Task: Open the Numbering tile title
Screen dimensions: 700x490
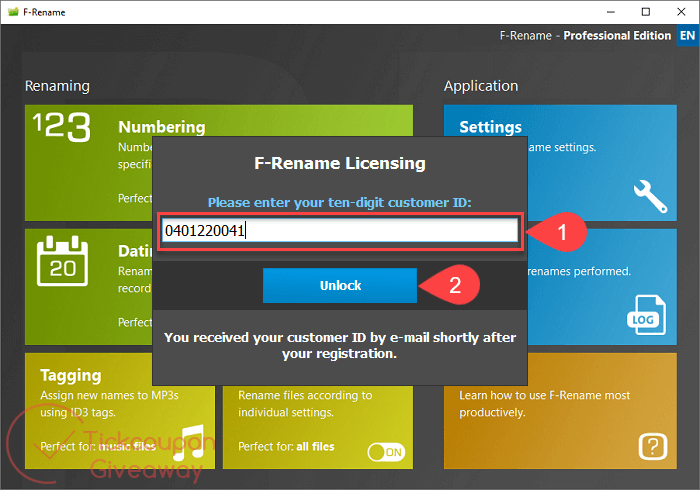Action: click(x=162, y=127)
